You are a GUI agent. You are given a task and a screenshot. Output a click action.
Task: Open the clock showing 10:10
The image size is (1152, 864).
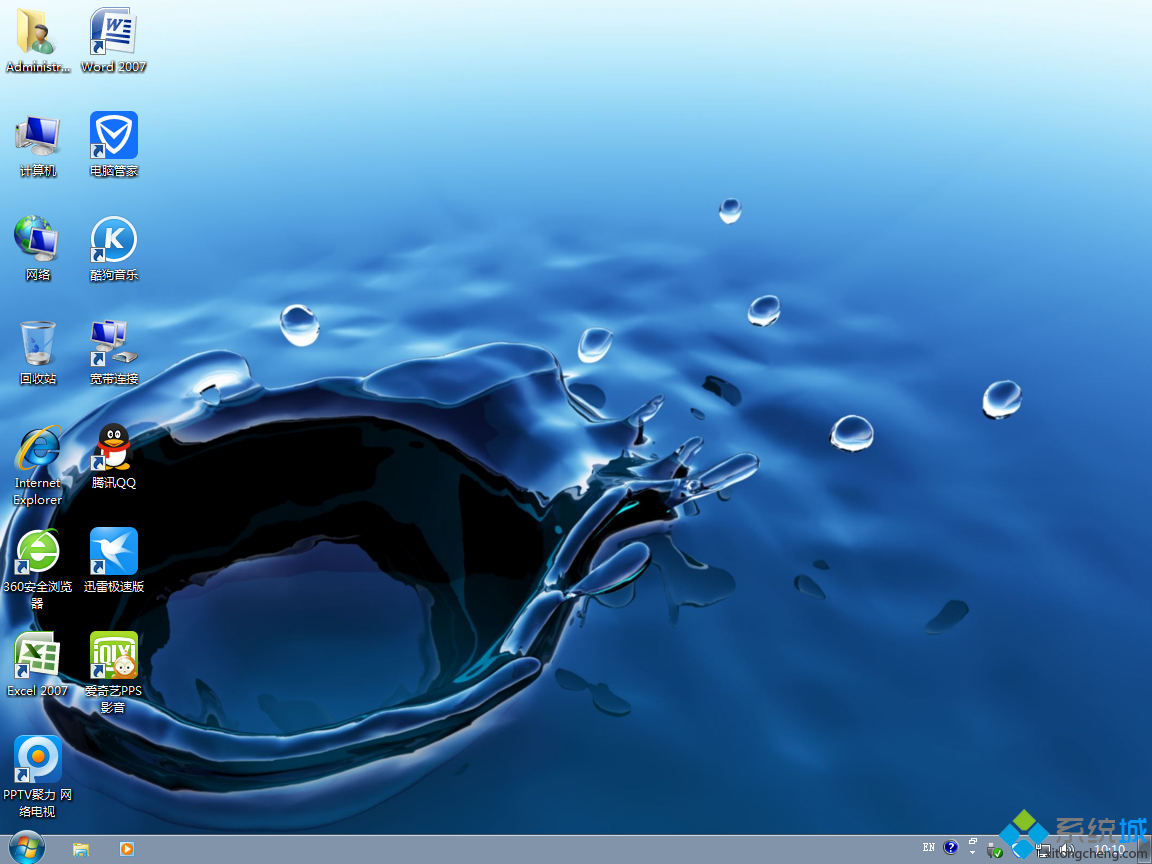tap(1112, 847)
